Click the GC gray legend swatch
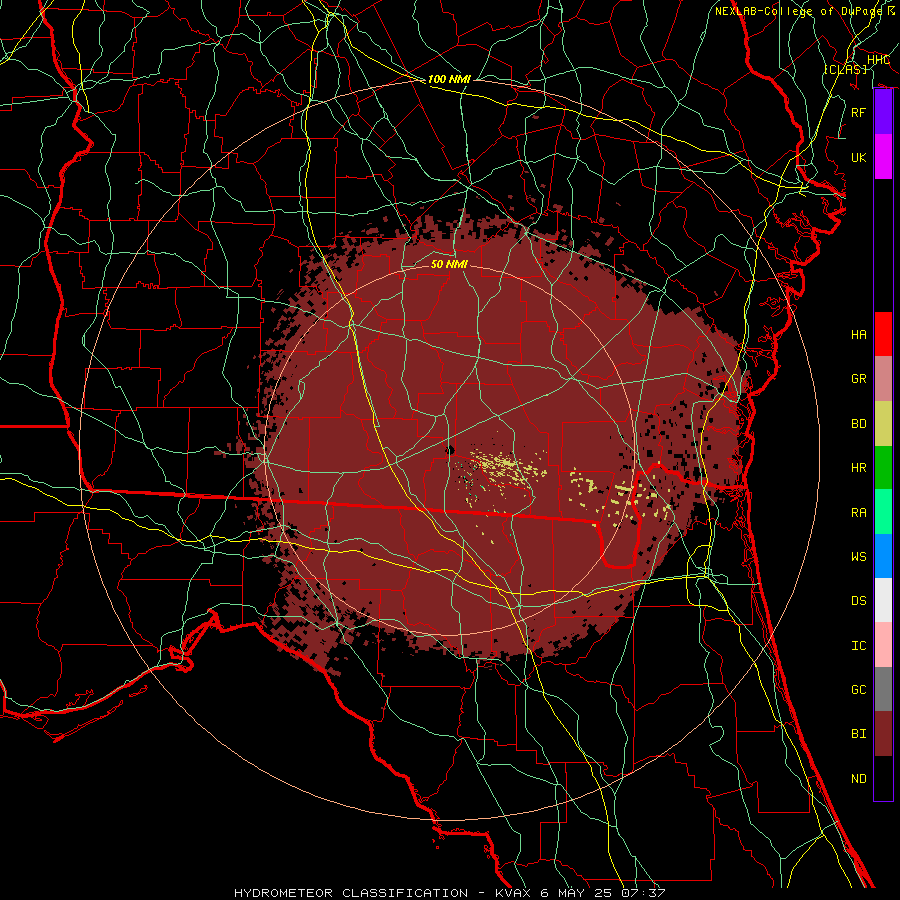Viewport: 900px width, 900px height. point(883,689)
